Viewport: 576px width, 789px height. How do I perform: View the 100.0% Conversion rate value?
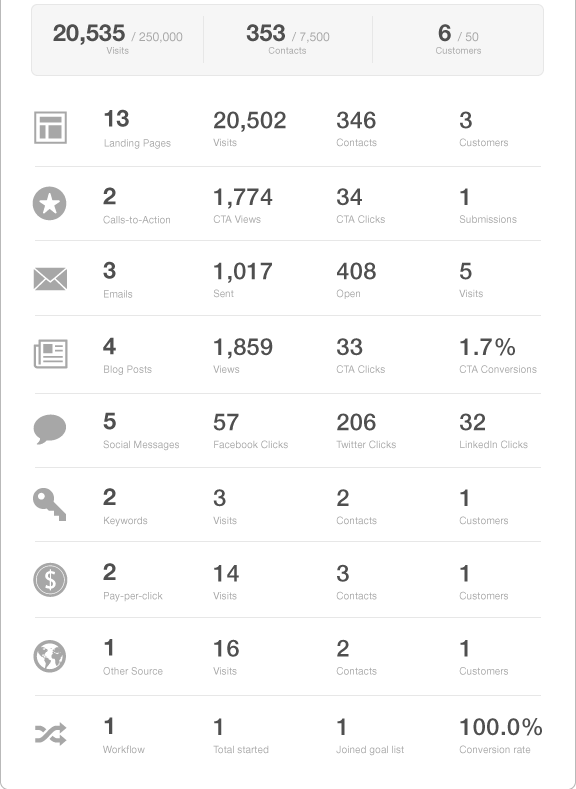[501, 736]
